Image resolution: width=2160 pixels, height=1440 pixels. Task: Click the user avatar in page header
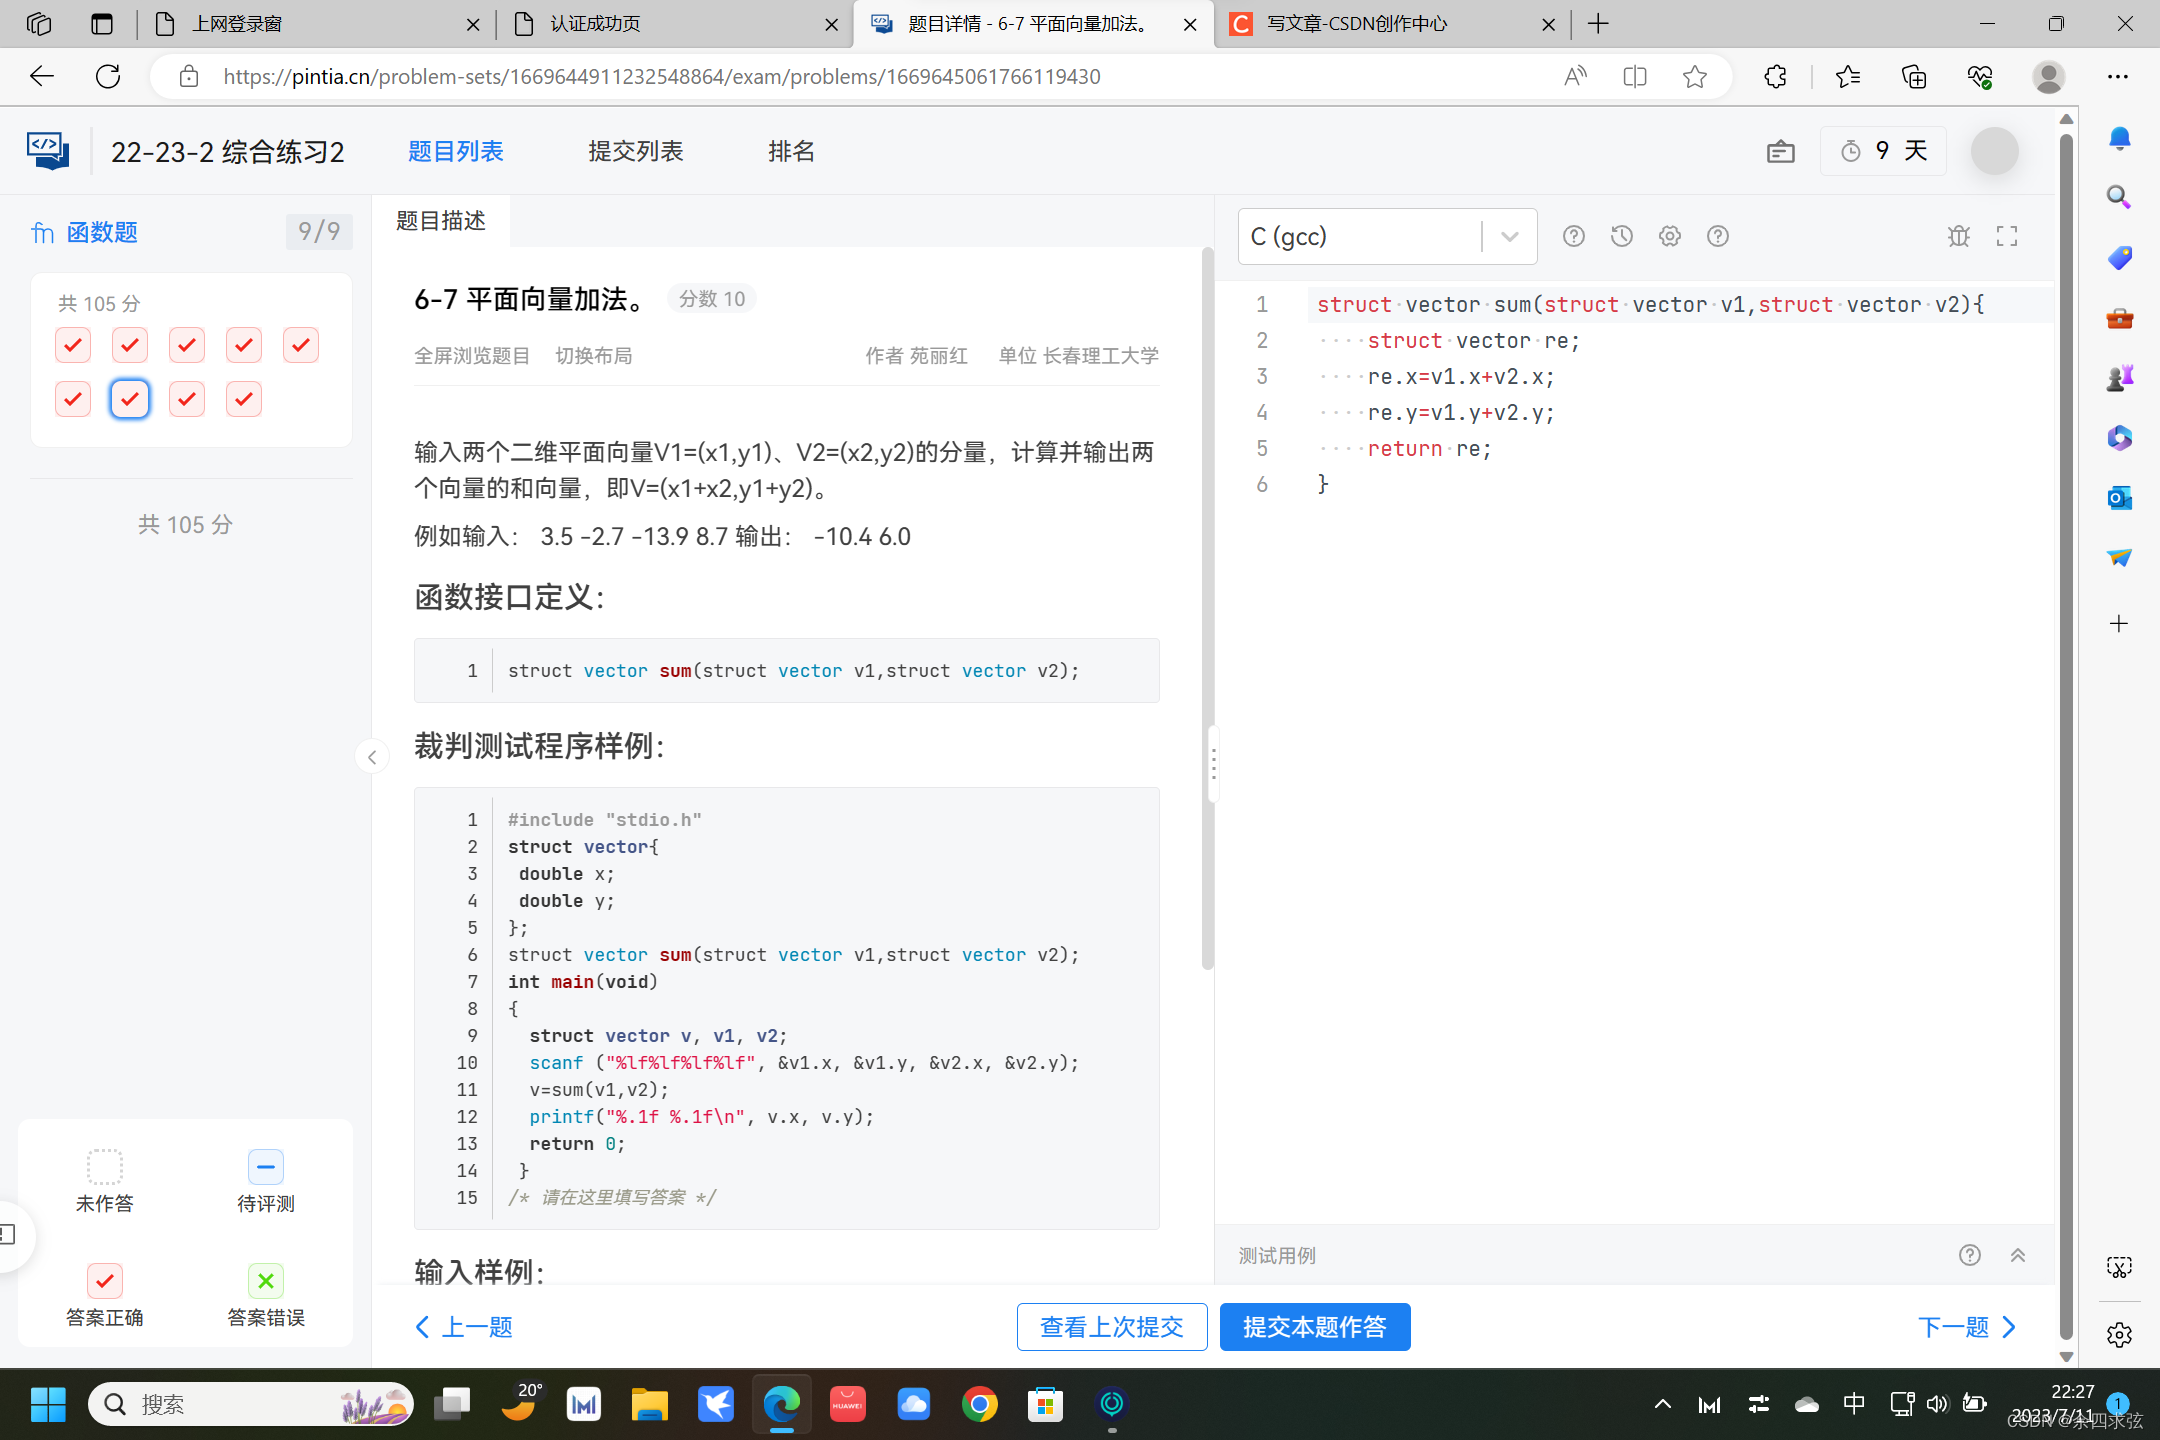pyautogui.click(x=1994, y=152)
